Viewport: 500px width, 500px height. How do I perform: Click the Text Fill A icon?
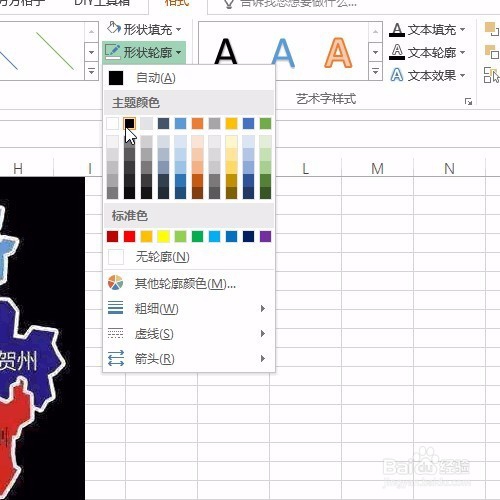[397, 30]
